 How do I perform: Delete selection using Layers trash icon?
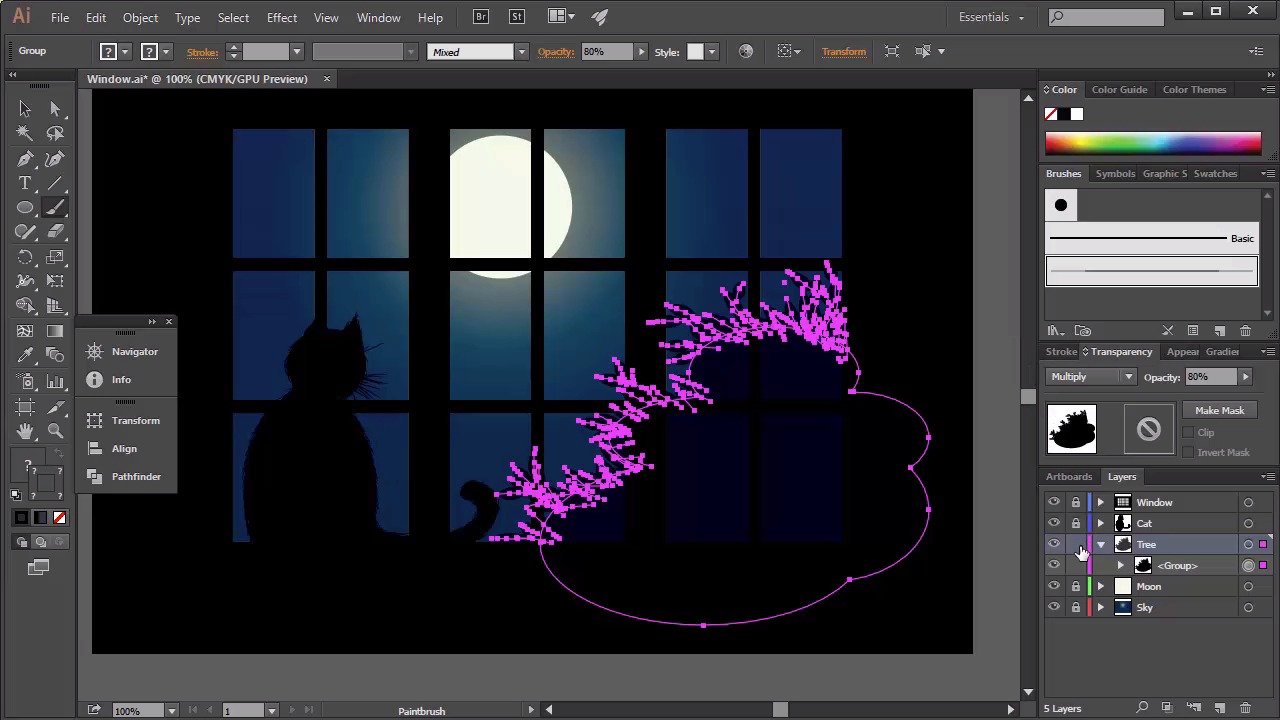pos(1245,708)
